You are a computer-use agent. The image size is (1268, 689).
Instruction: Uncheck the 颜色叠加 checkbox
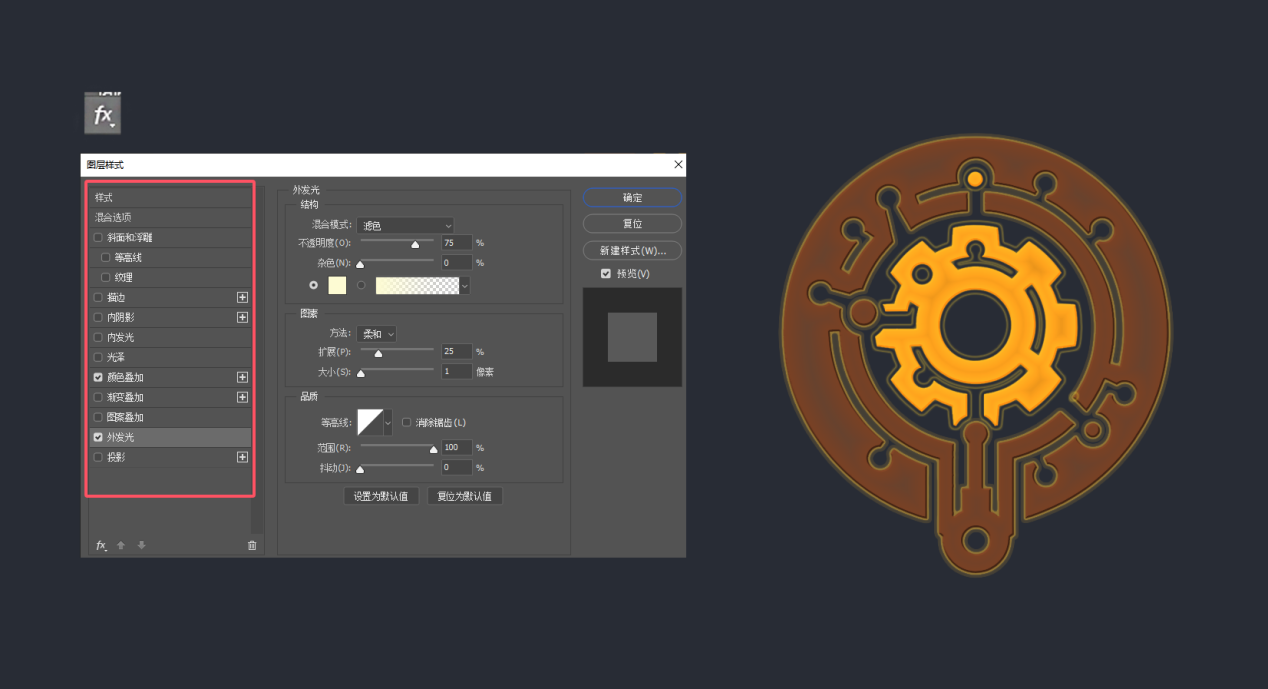tap(98, 377)
